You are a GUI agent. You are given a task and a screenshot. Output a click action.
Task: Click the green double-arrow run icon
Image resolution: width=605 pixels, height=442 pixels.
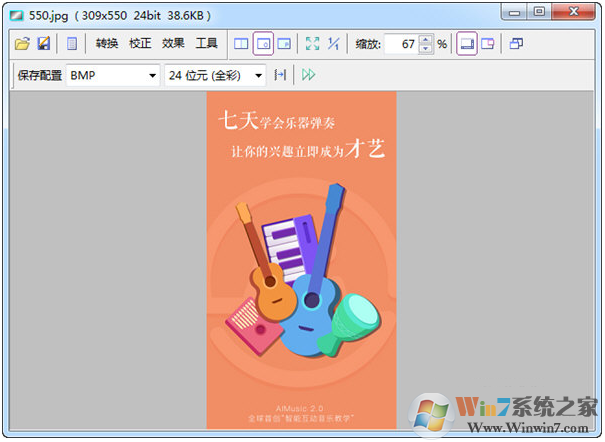[x=309, y=75]
